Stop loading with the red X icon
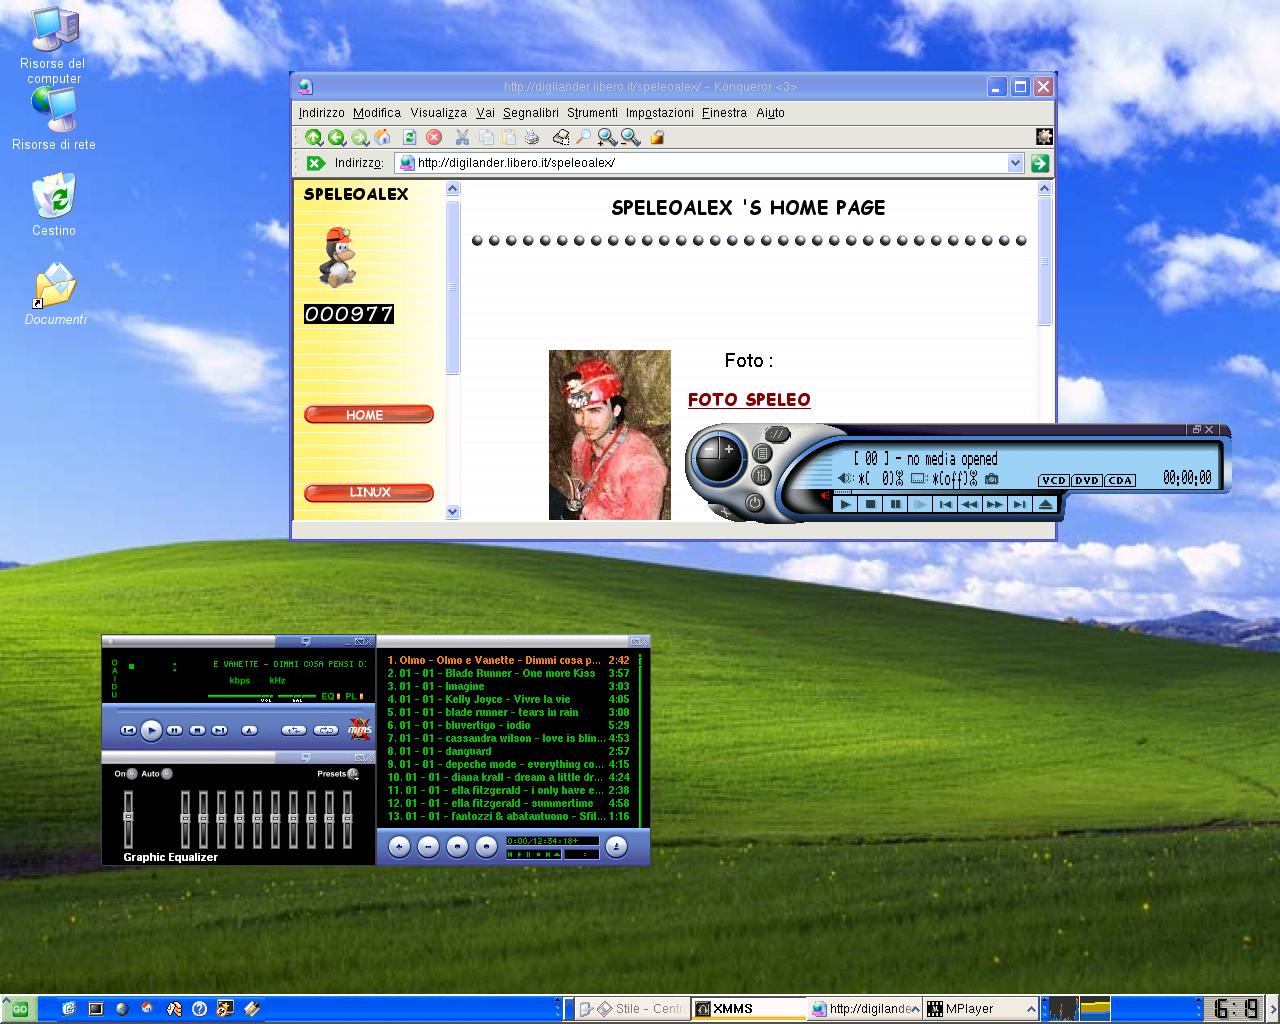The width and height of the screenshot is (1280, 1024). (x=434, y=138)
